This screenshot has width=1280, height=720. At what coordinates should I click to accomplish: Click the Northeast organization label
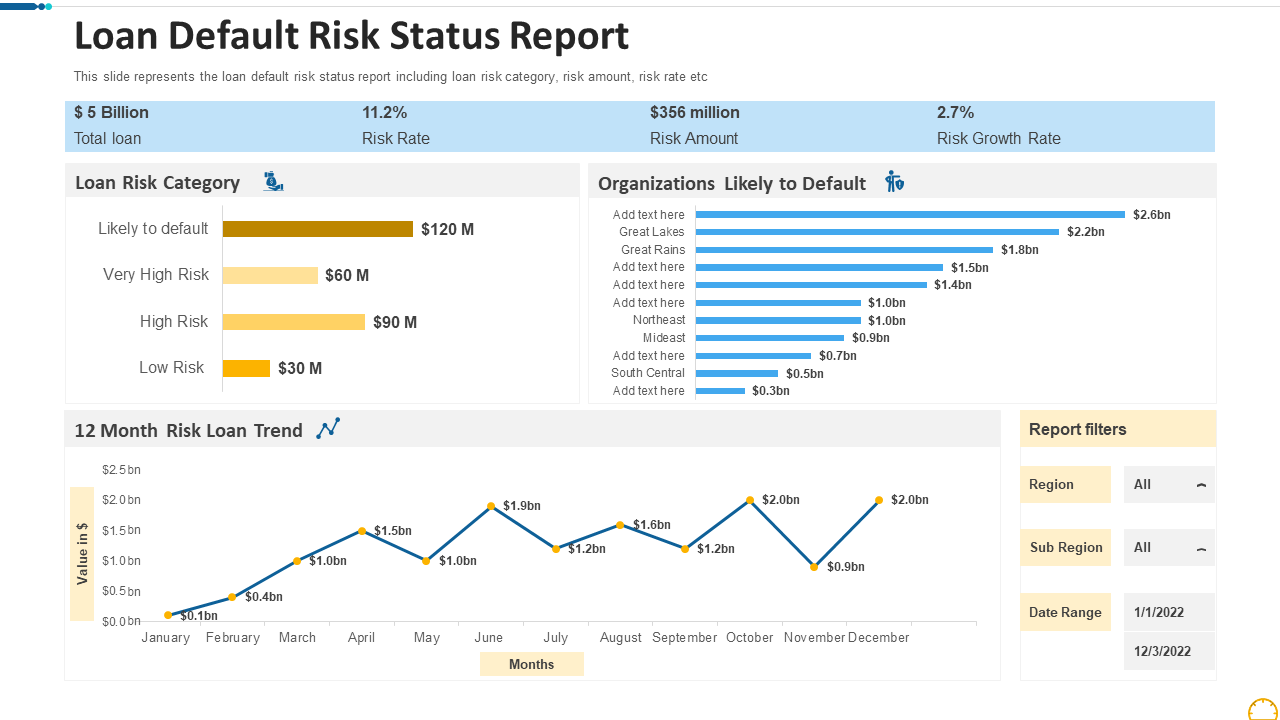point(659,320)
